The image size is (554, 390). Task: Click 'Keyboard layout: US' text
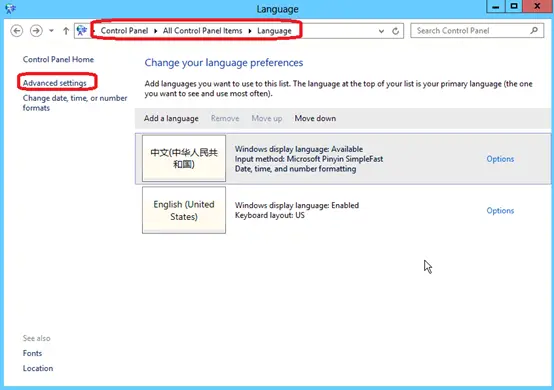pos(270,215)
